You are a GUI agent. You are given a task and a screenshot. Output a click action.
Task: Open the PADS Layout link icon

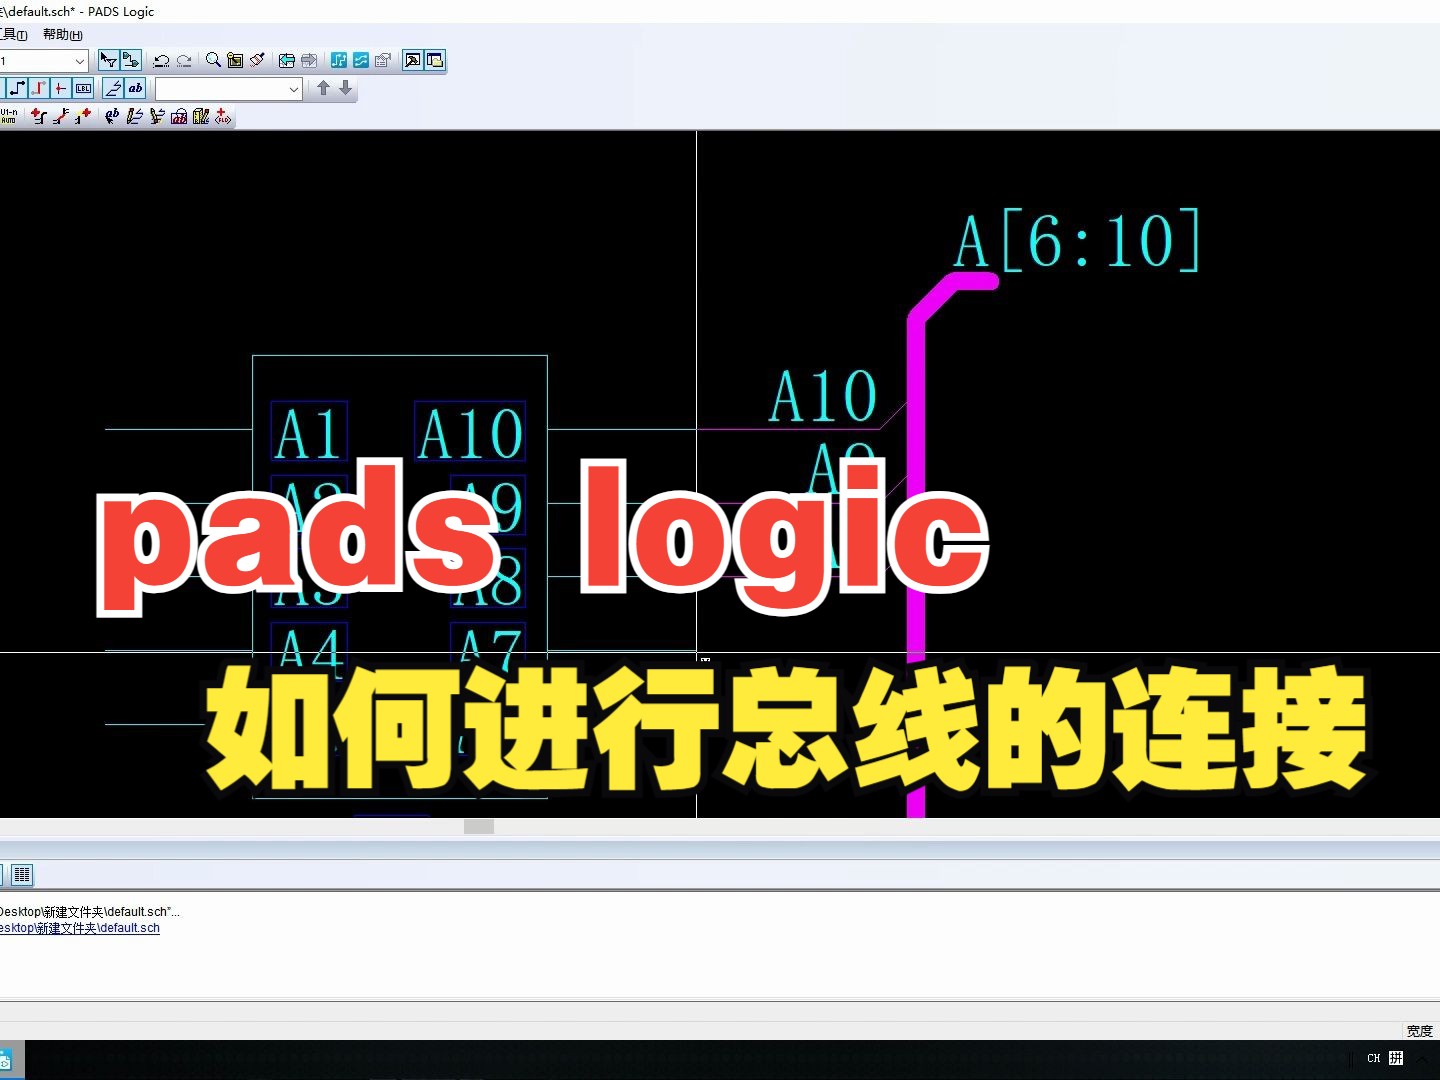click(x=339, y=61)
